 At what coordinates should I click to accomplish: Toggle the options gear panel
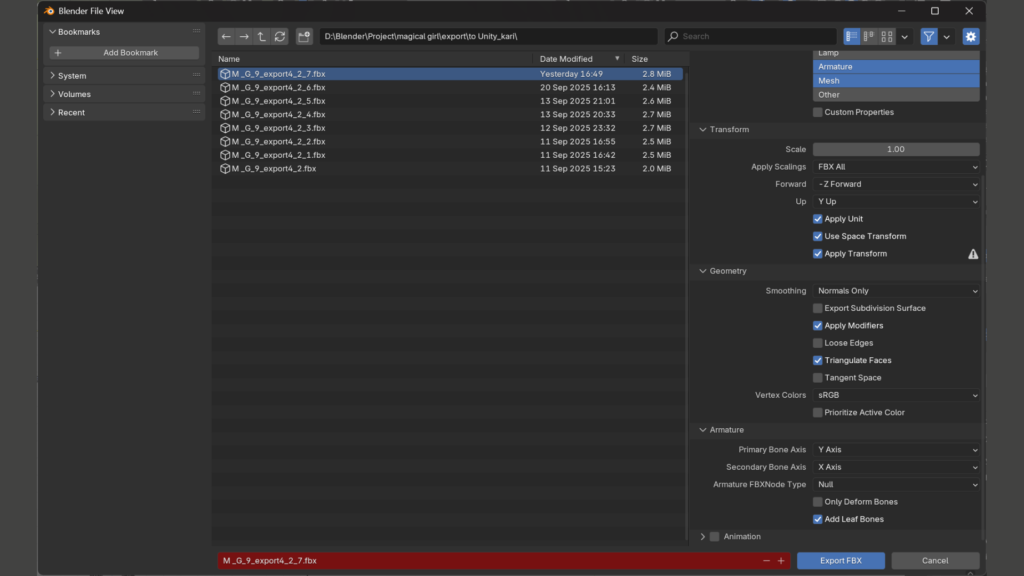(x=970, y=36)
